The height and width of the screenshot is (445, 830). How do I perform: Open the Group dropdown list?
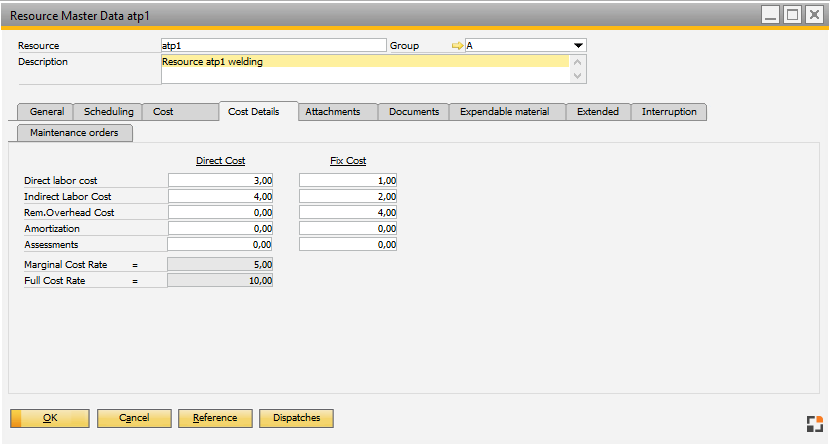tap(578, 46)
